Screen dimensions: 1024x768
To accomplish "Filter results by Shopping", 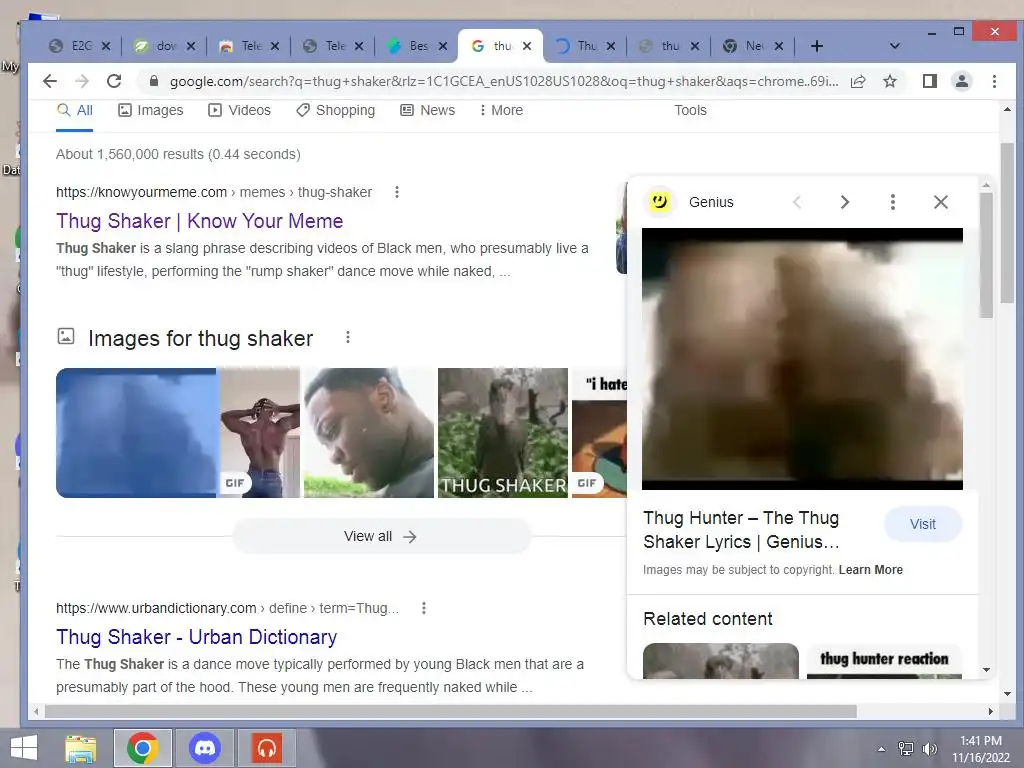I will [x=336, y=110].
